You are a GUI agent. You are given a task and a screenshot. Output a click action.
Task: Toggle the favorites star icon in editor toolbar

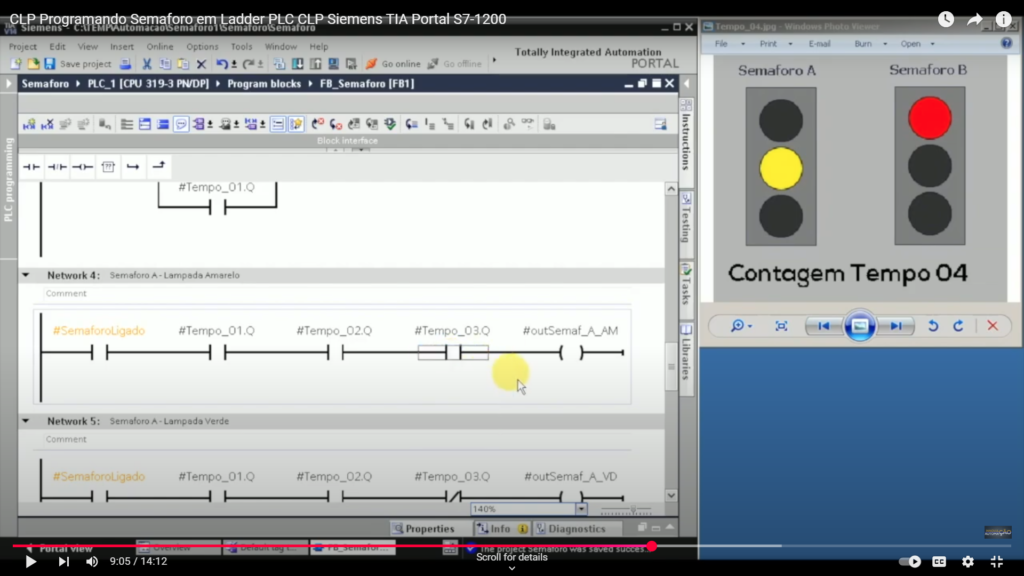(x=296, y=124)
